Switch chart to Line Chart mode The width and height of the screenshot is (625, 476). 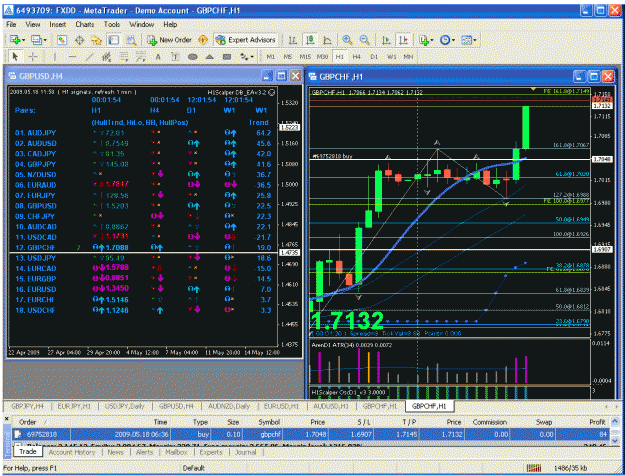click(x=327, y=40)
